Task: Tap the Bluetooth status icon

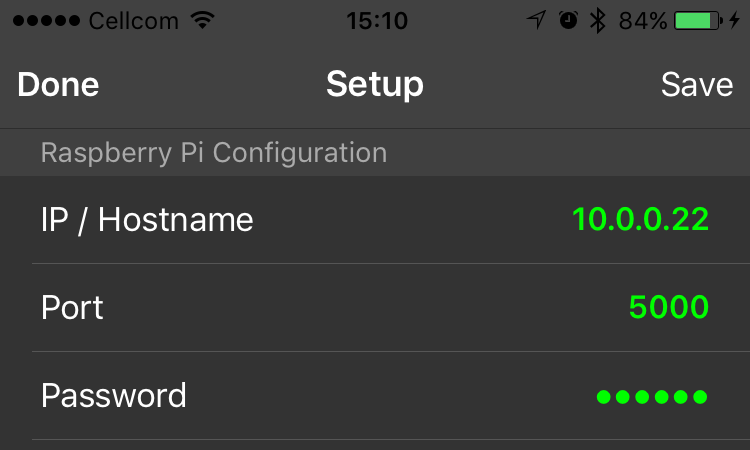Action: point(598,20)
